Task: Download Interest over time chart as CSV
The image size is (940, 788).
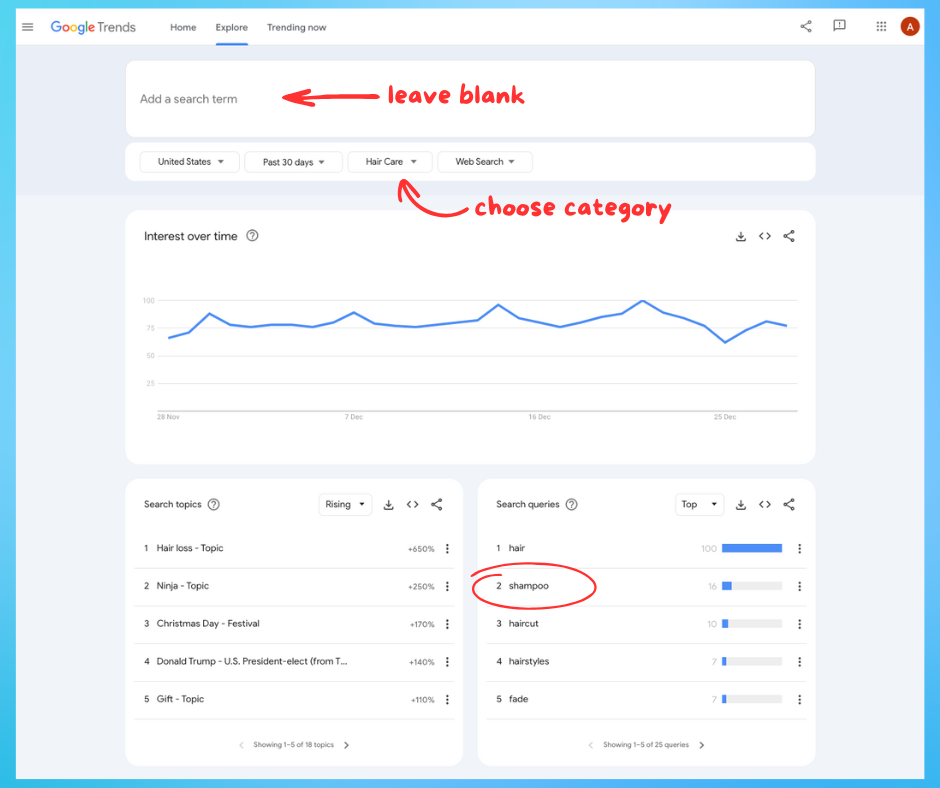Action: [x=741, y=237]
